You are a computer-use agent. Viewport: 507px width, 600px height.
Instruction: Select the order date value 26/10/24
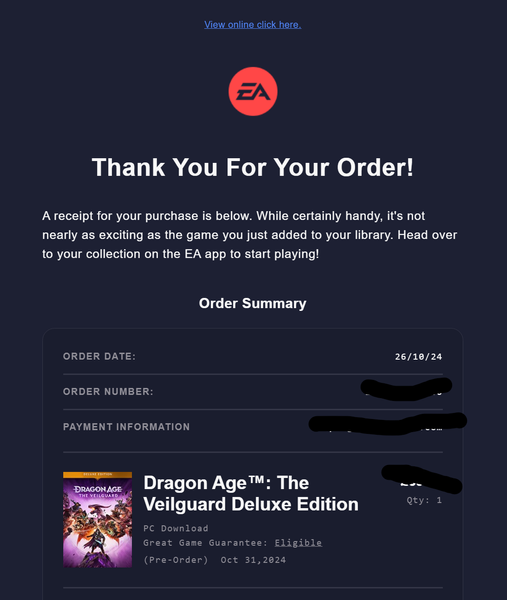pos(418,357)
